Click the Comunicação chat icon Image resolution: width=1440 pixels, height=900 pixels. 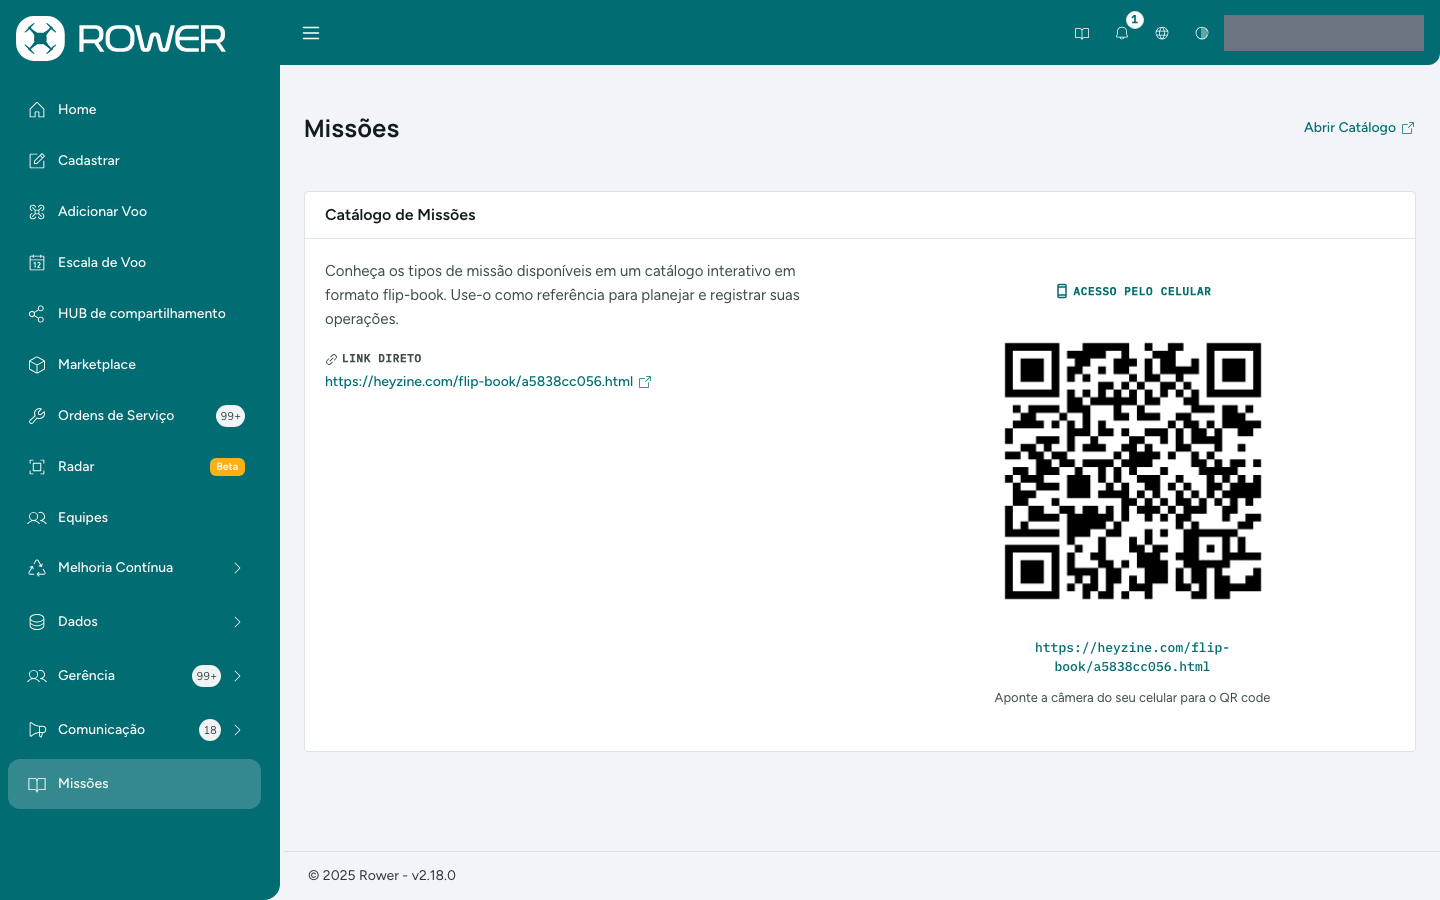(37, 729)
